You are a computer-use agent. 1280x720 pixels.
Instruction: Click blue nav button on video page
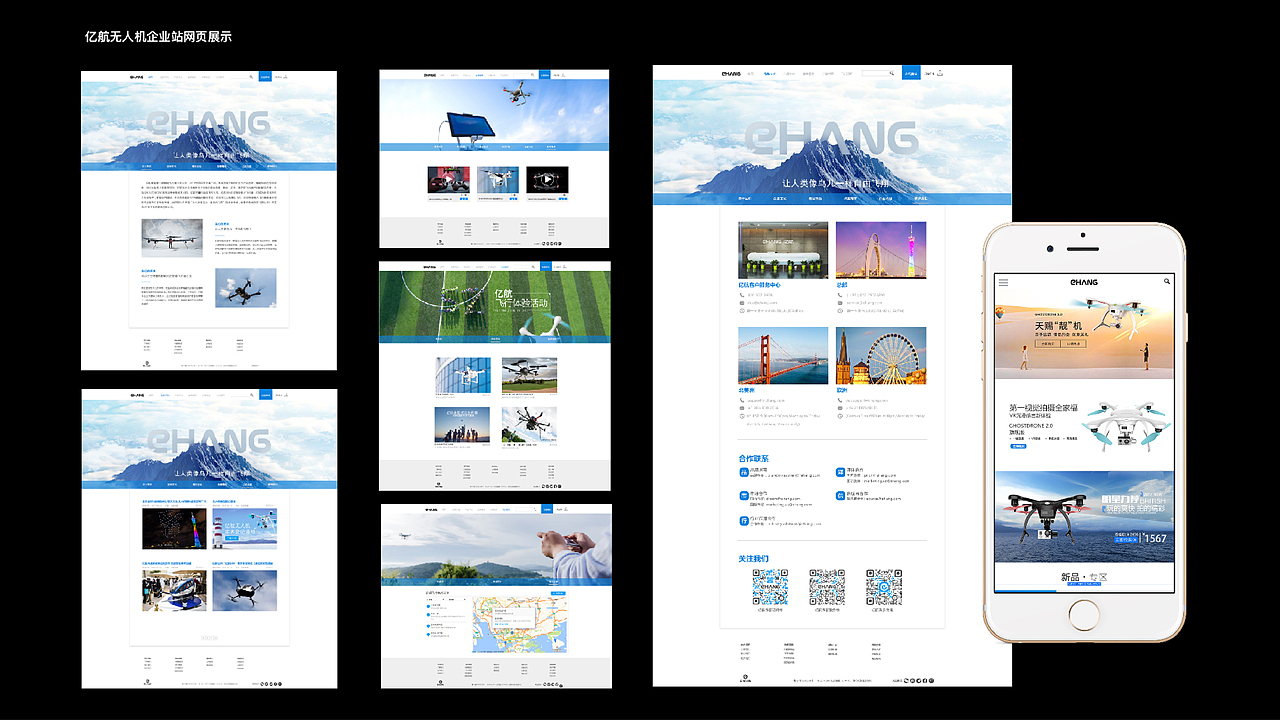point(544,74)
